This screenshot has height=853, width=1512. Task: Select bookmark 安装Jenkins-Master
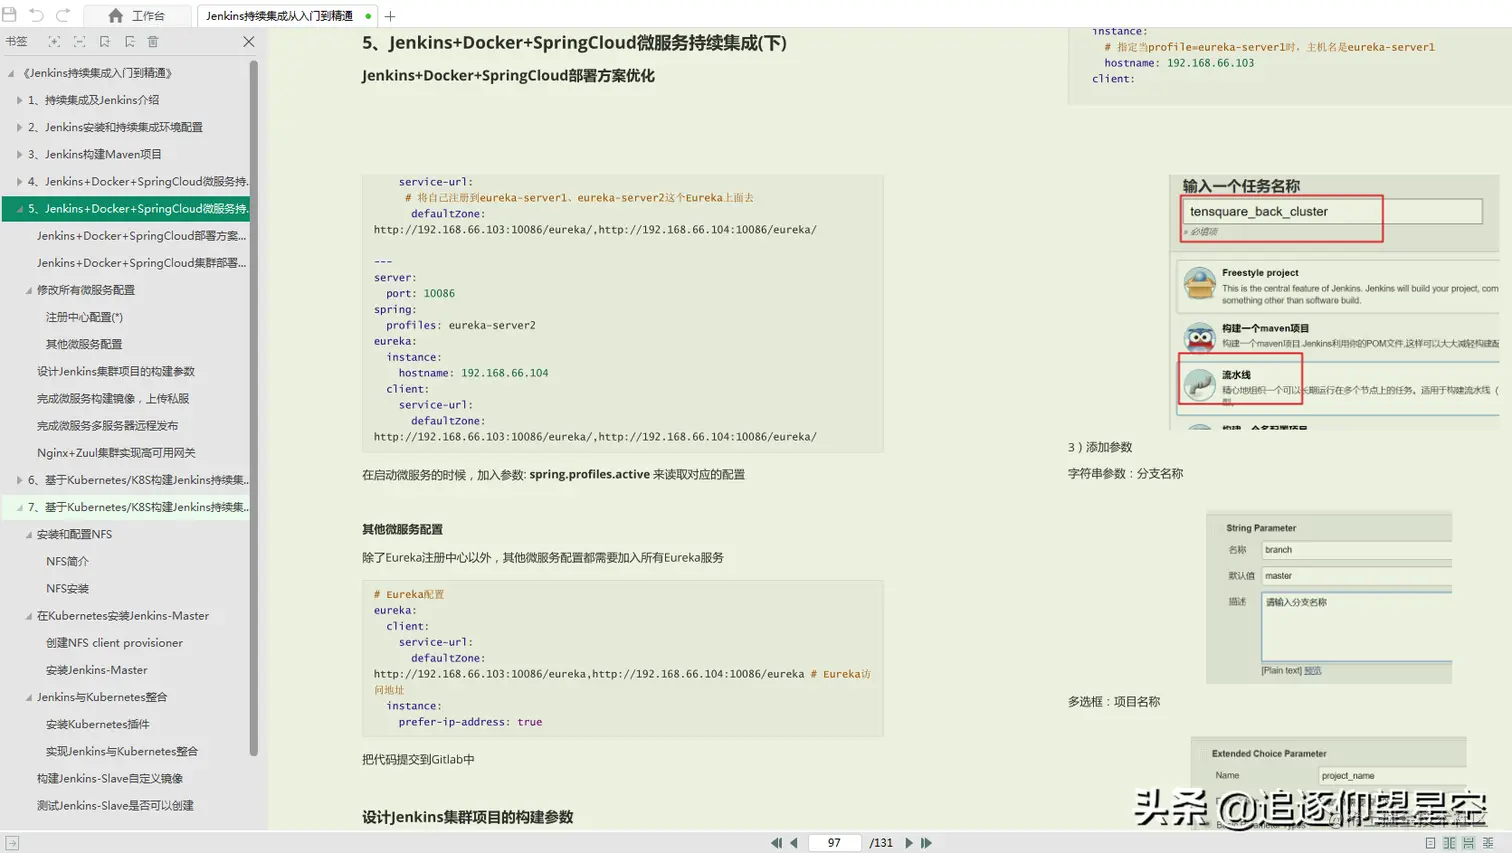coord(96,670)
